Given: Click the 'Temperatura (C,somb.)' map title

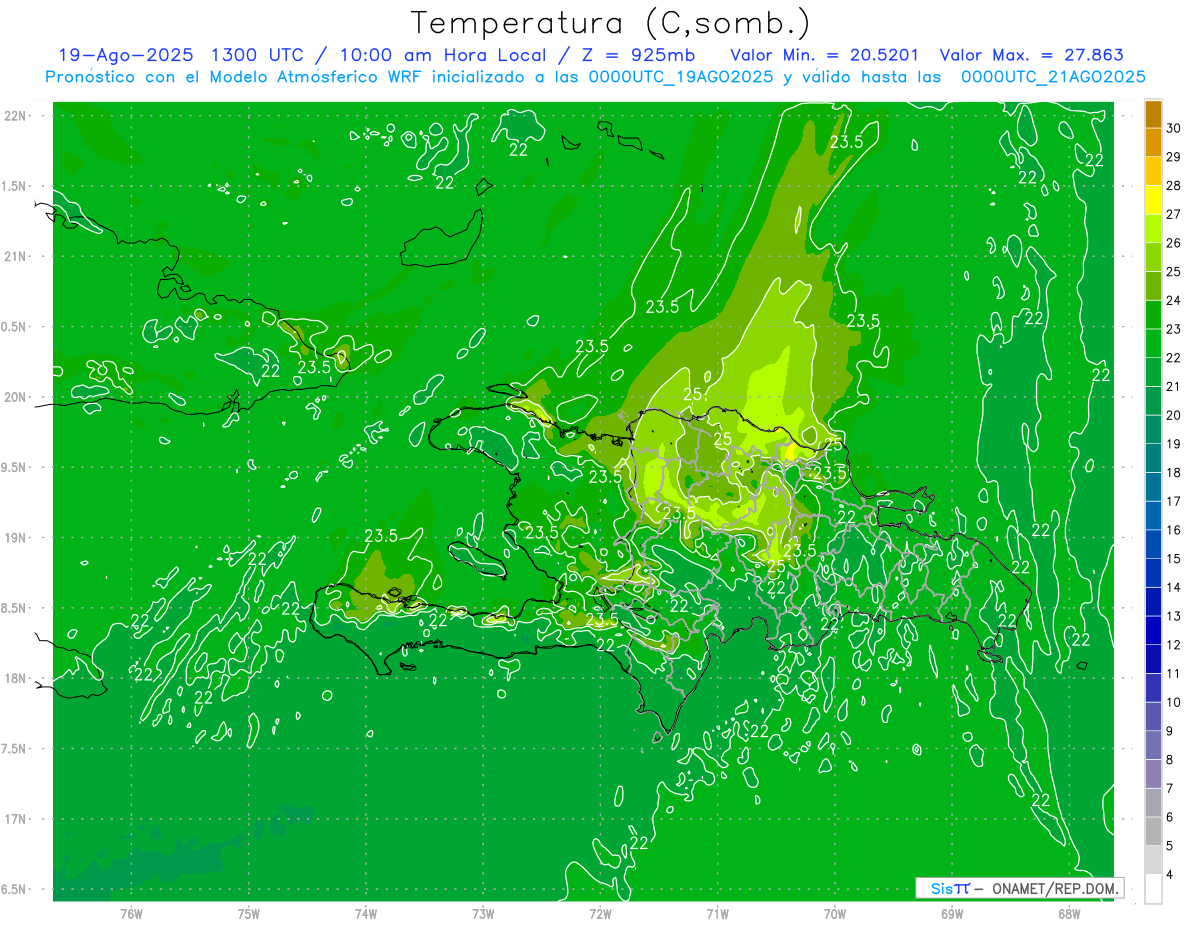Looking at the screenshot, I should click(x=610, y=23).
